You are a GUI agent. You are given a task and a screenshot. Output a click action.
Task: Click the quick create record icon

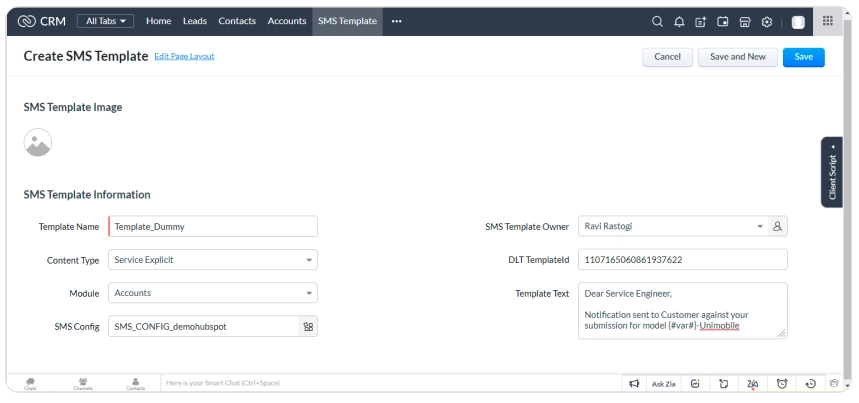699,22
